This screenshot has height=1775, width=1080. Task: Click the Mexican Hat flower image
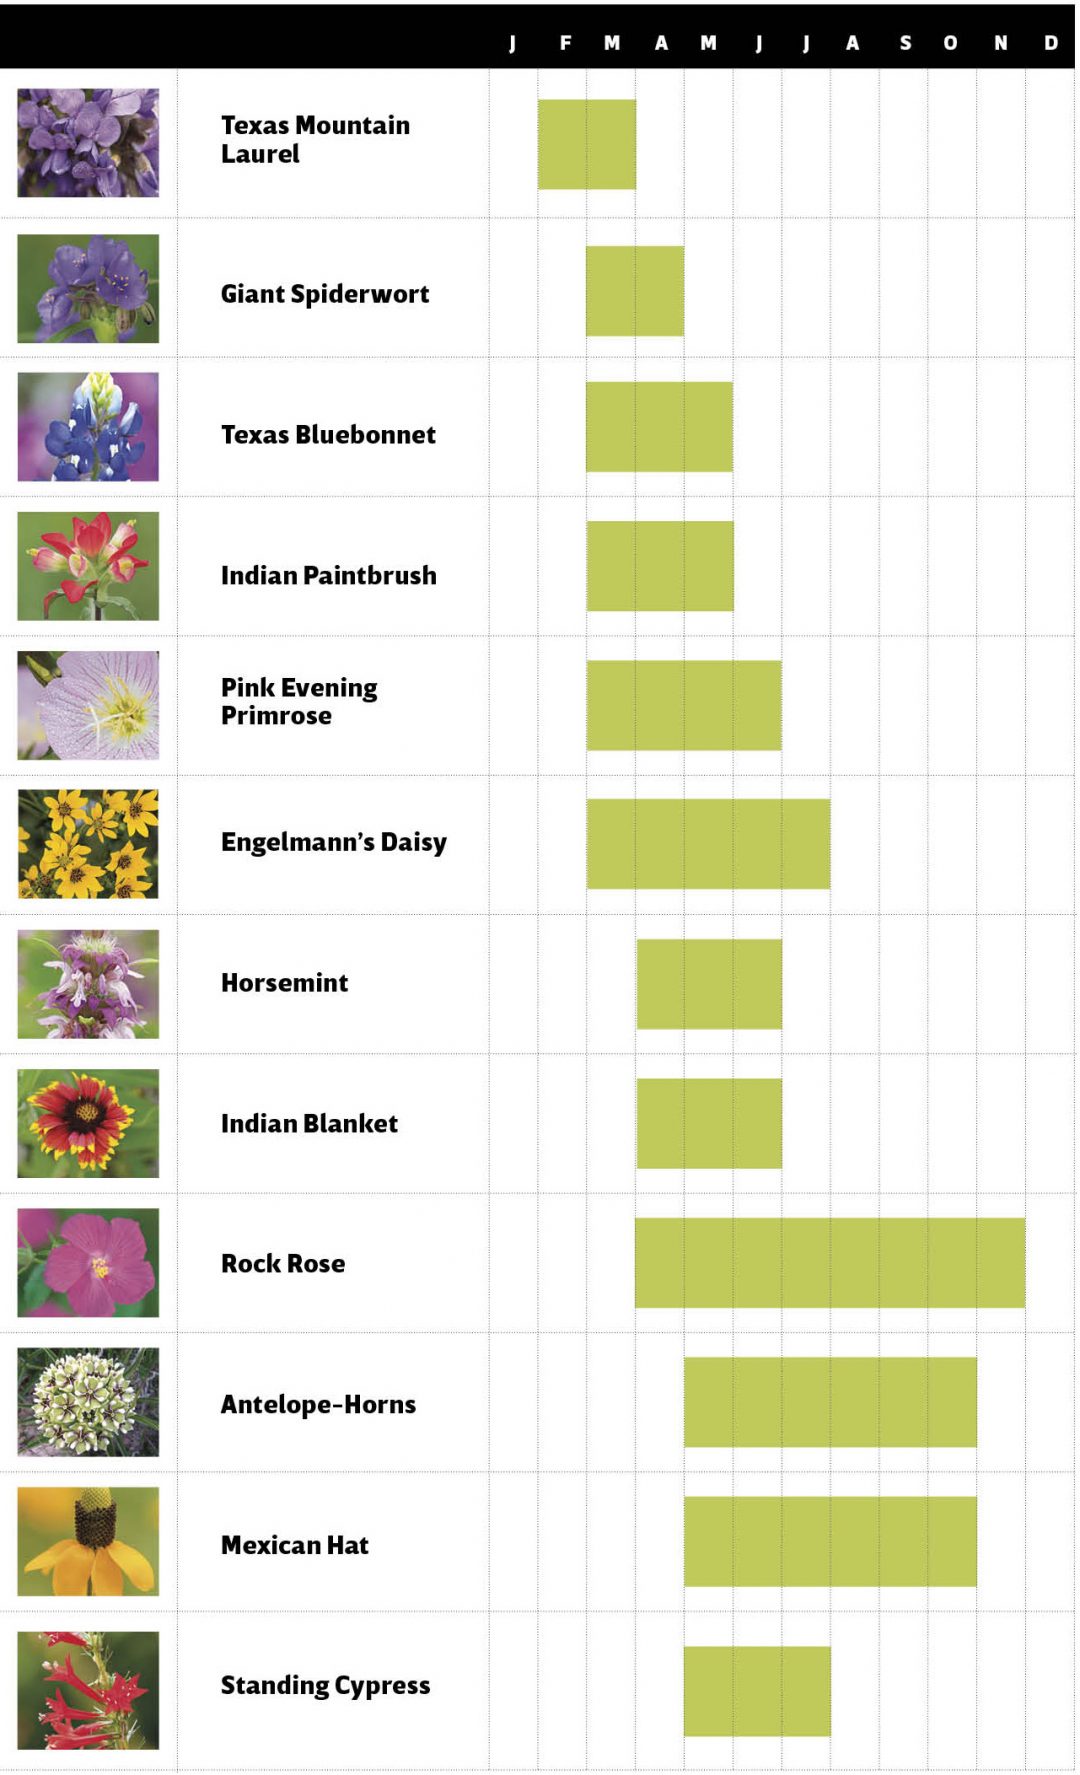pos(88,1541)
